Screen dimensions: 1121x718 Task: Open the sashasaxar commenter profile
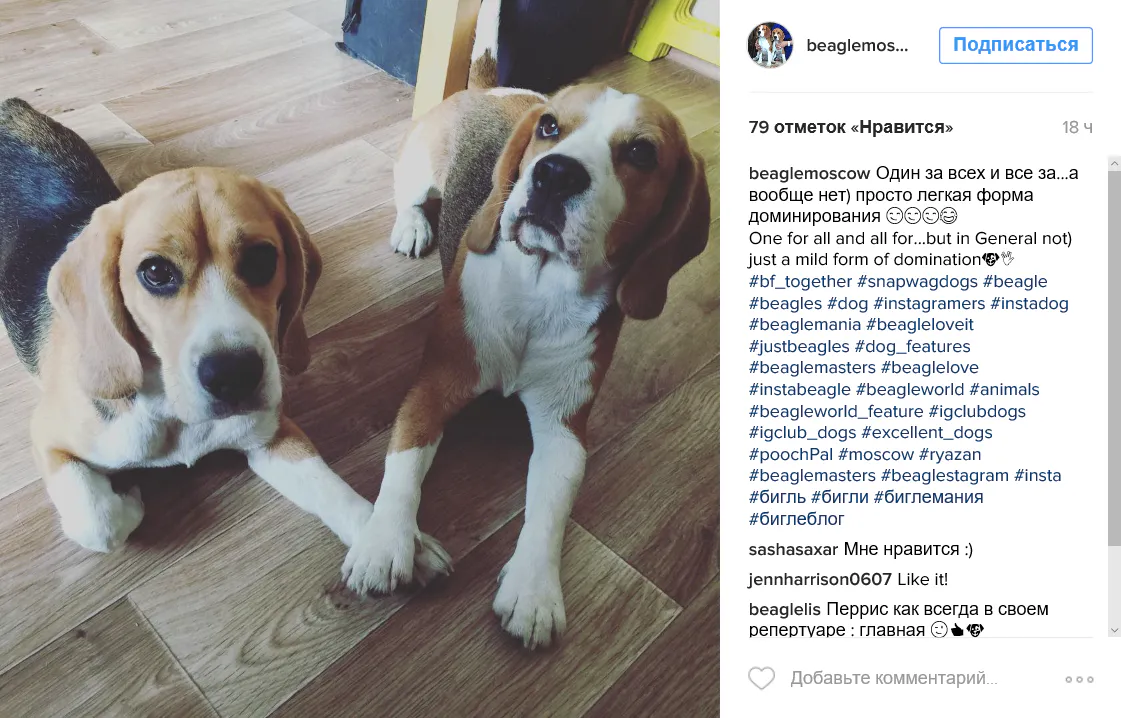pos(793,549)
